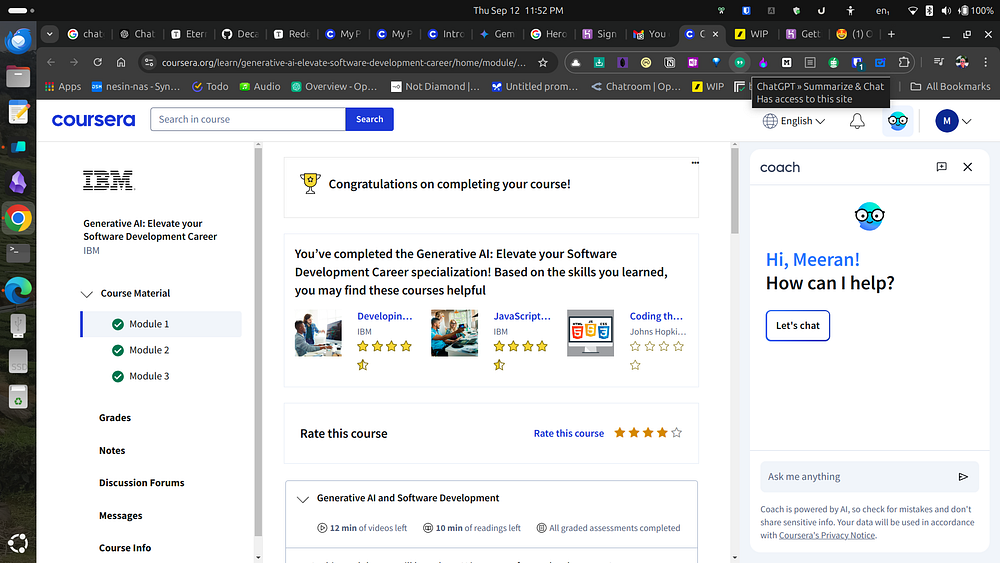Screen dimensions: 1000x563
Task: Click the send arrow in Coach chat
Action: click(963, 477)
